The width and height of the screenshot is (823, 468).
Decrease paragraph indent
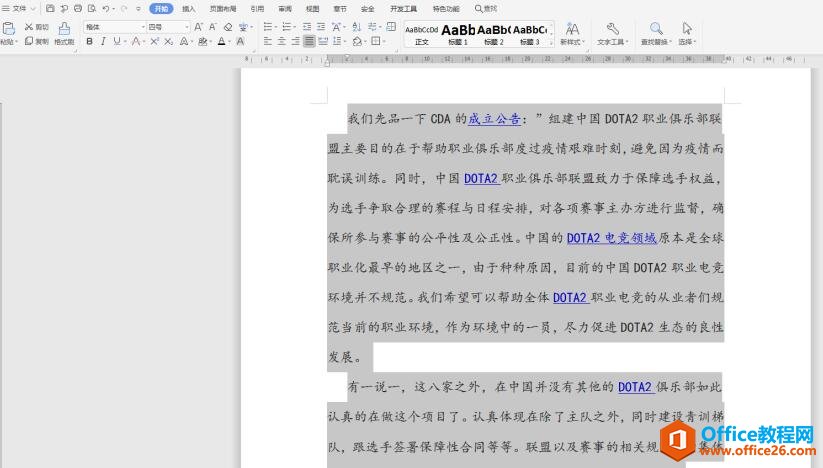coord(307,27)
